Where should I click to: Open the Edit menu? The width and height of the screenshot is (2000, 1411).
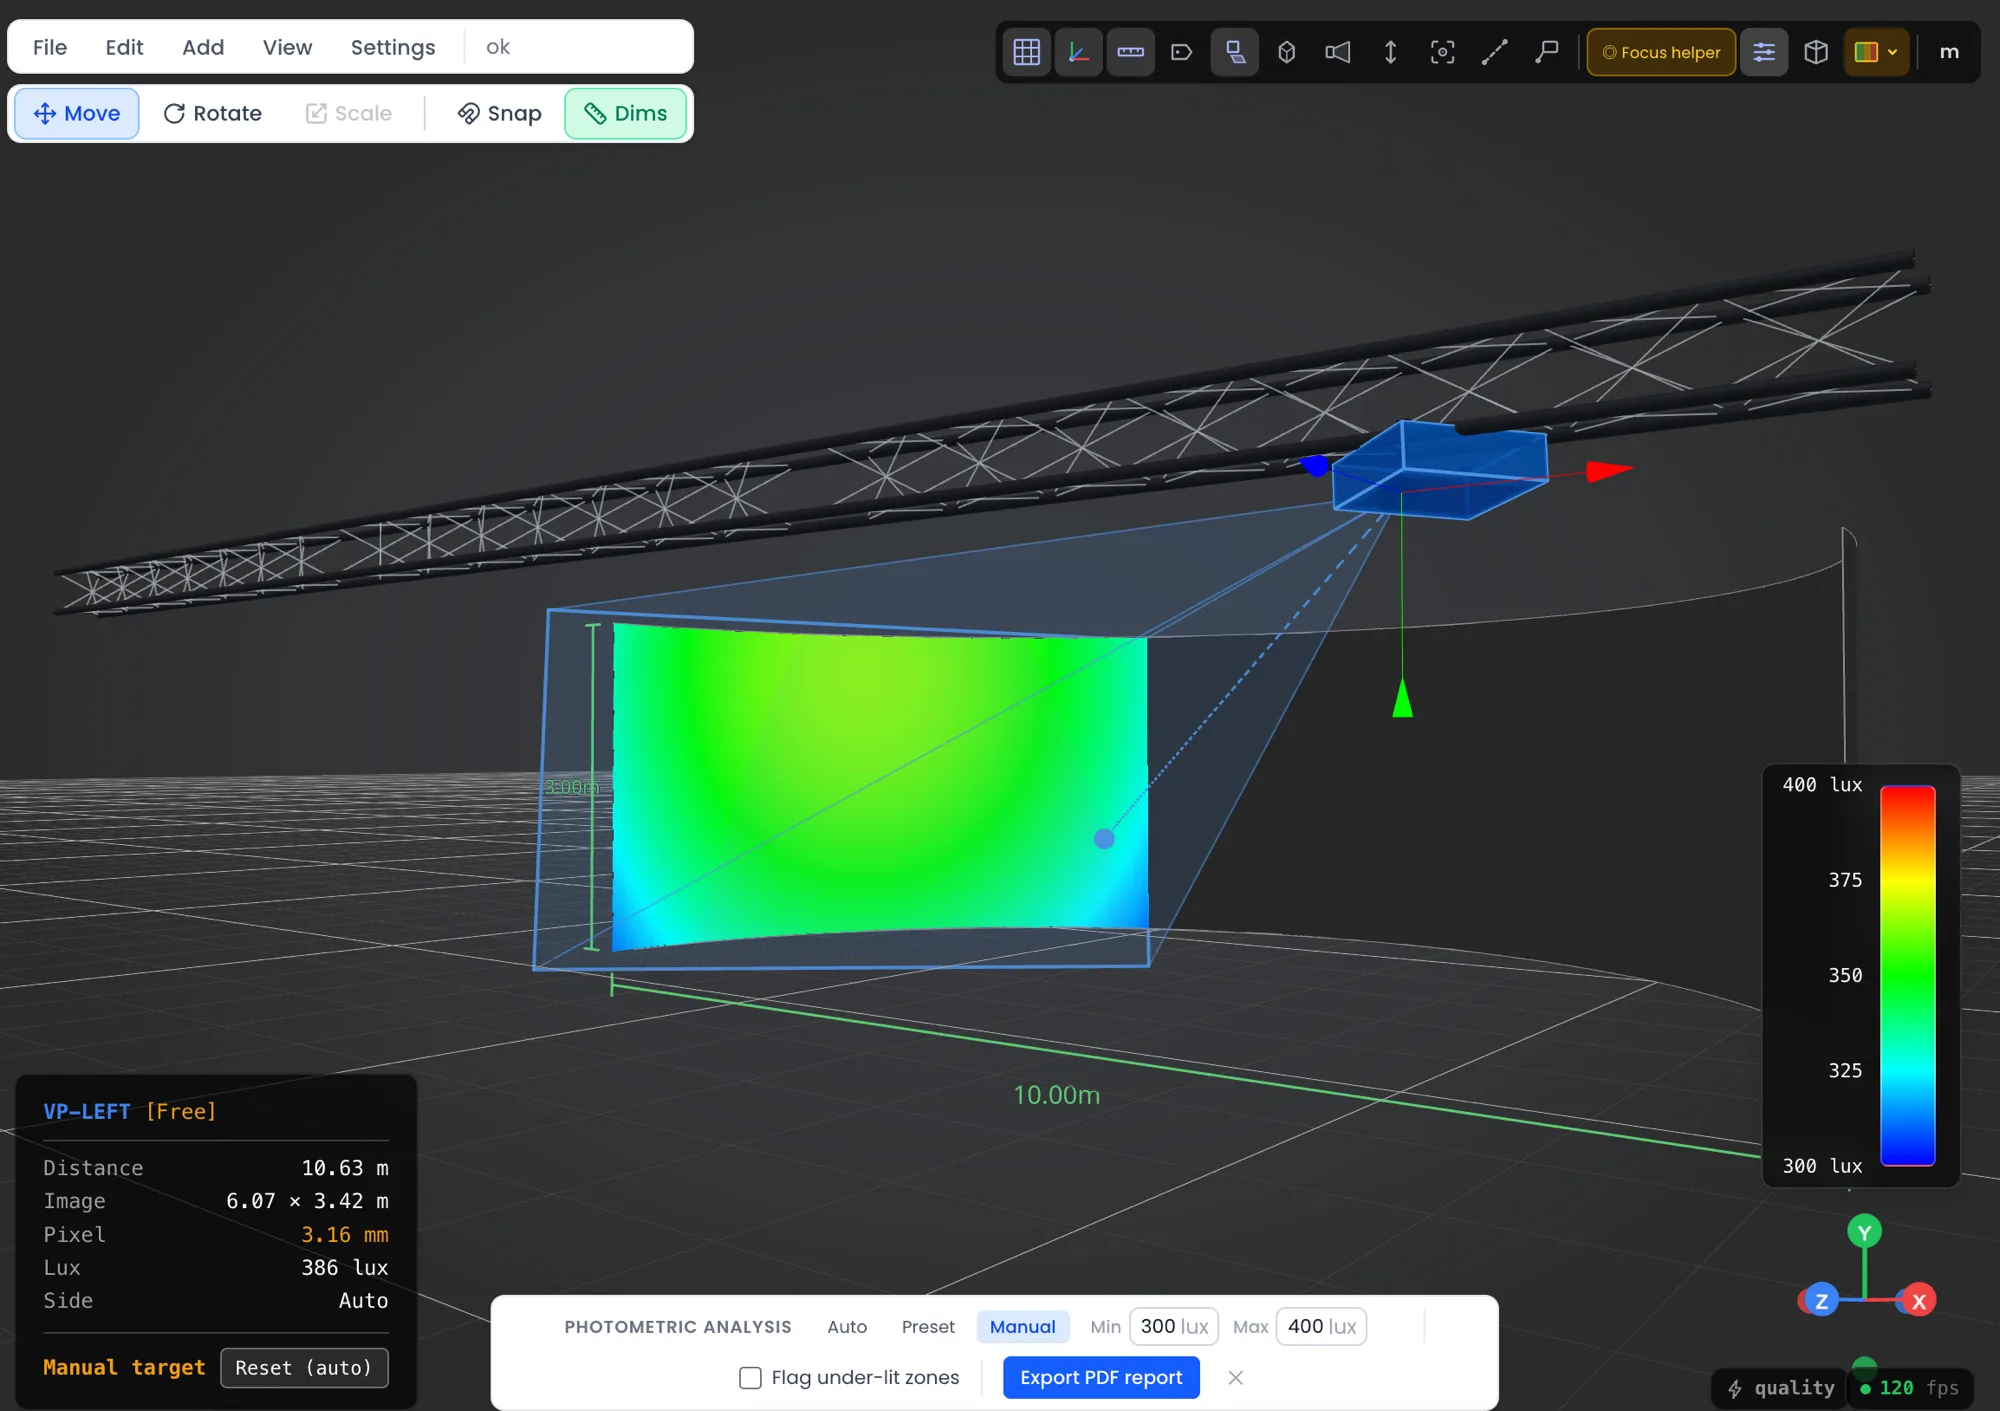[124, 47]
